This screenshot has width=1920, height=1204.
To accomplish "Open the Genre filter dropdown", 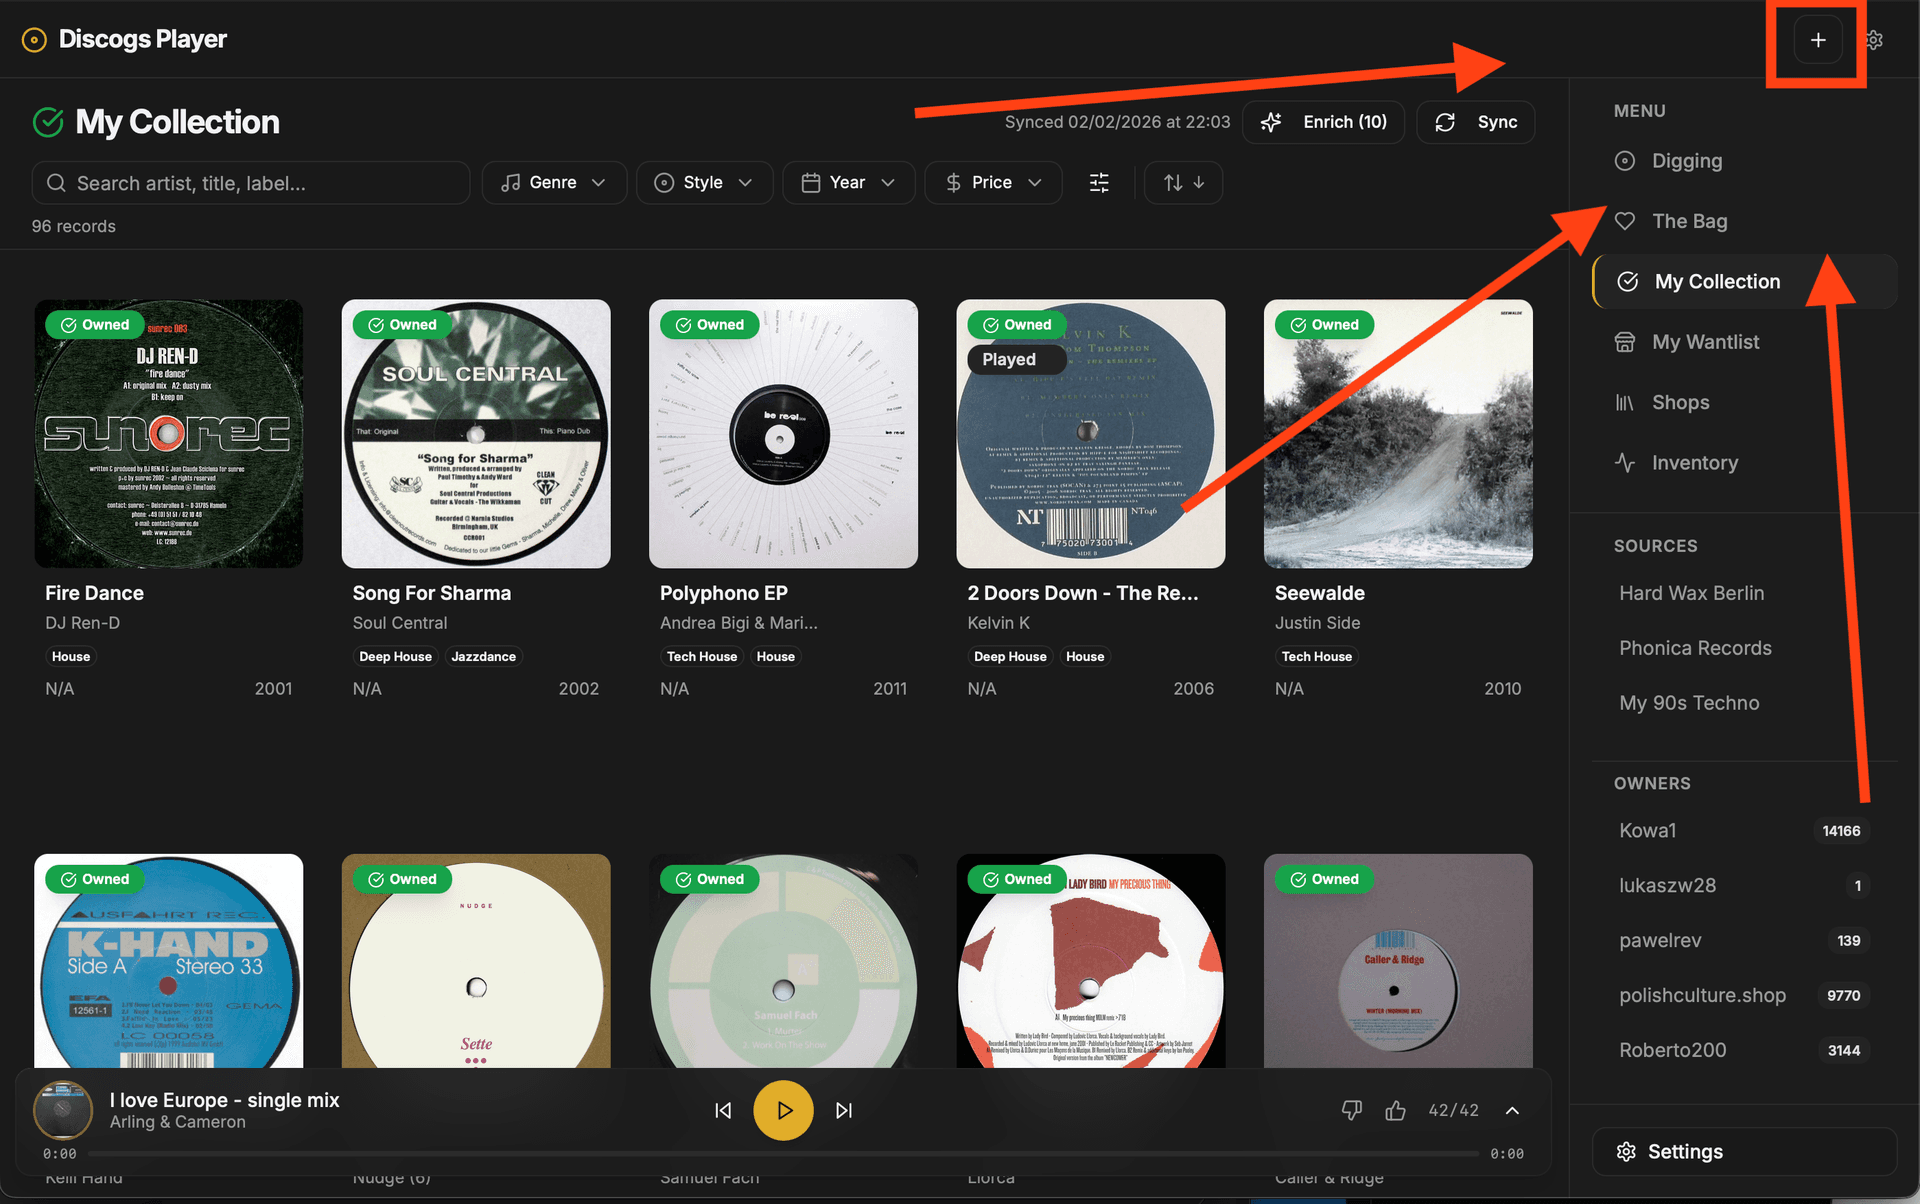I will pos(554,182).
